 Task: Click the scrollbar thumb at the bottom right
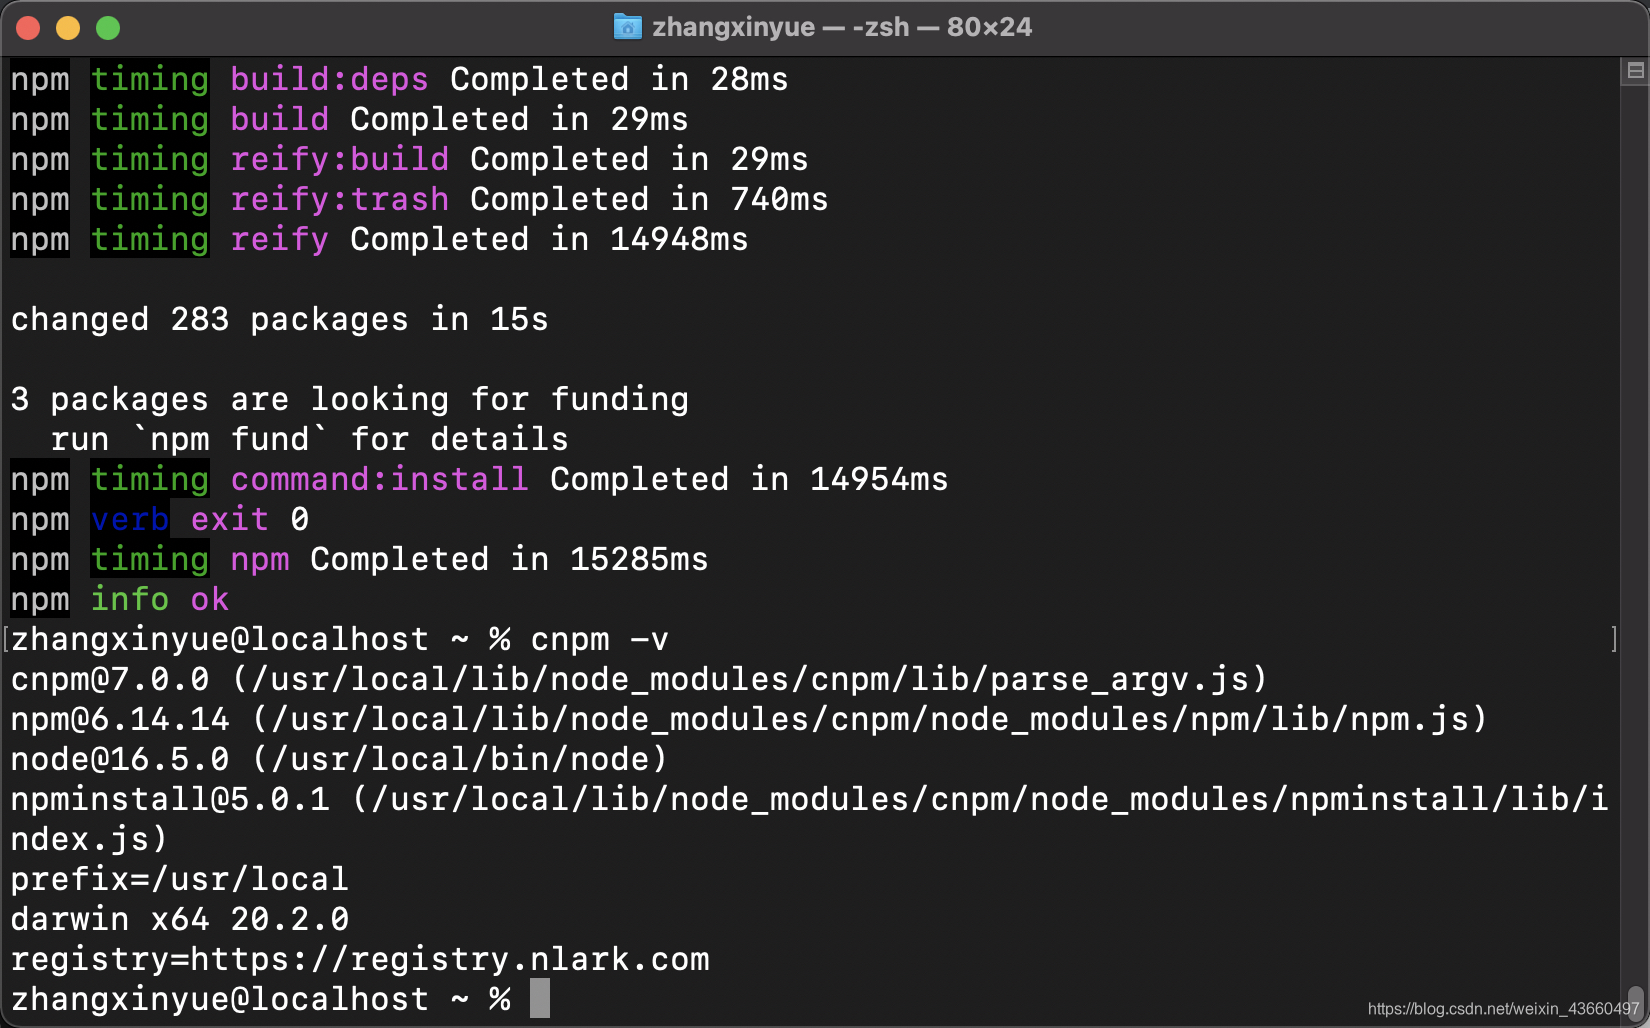coord(1636,1003)
